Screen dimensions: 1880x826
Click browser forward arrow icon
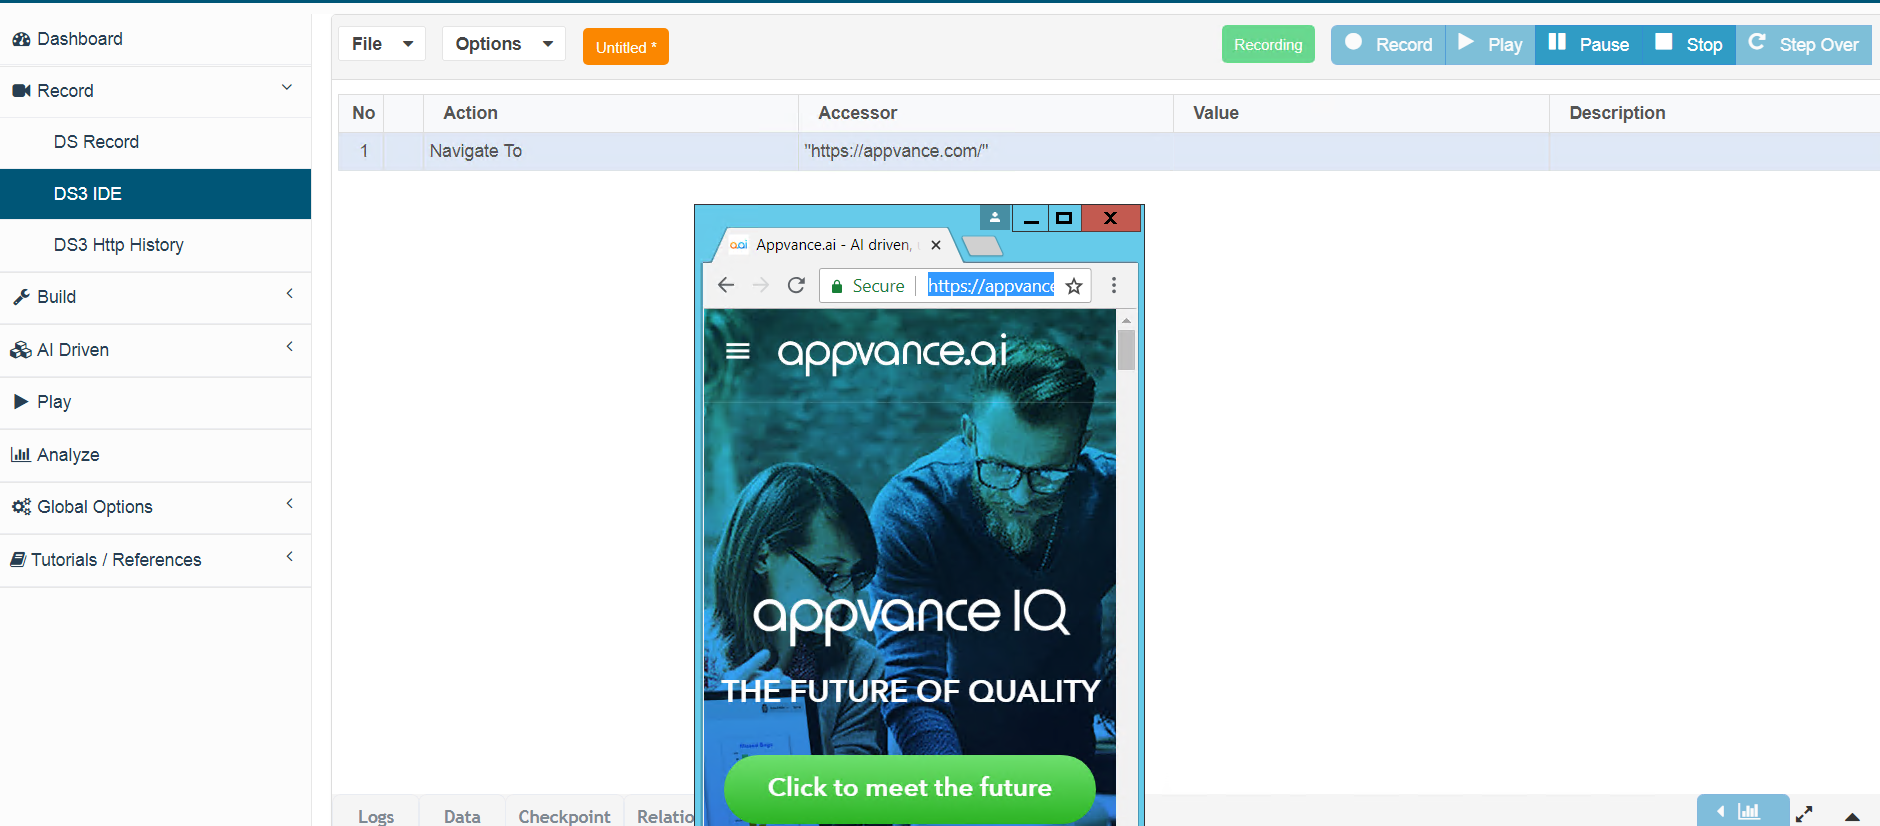tap(761, 285)
